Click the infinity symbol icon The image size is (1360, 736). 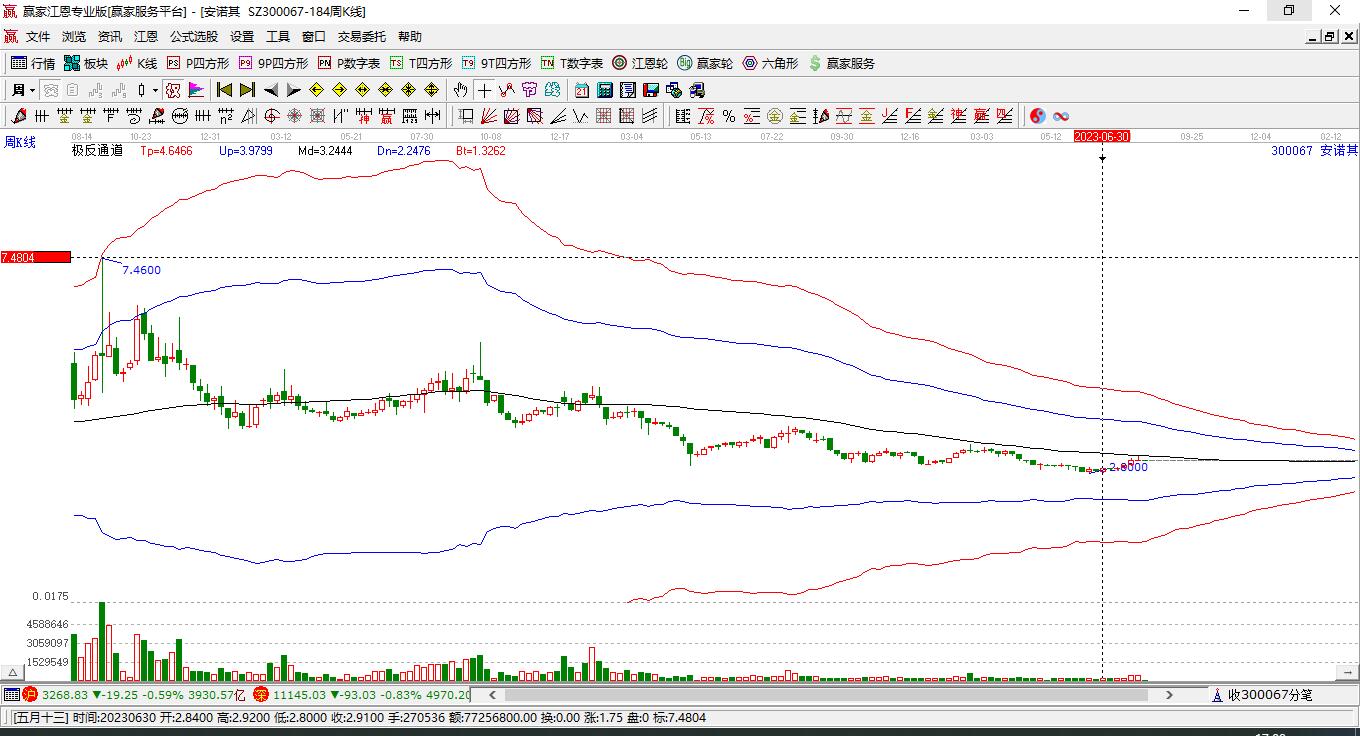tap(1061, 116)
